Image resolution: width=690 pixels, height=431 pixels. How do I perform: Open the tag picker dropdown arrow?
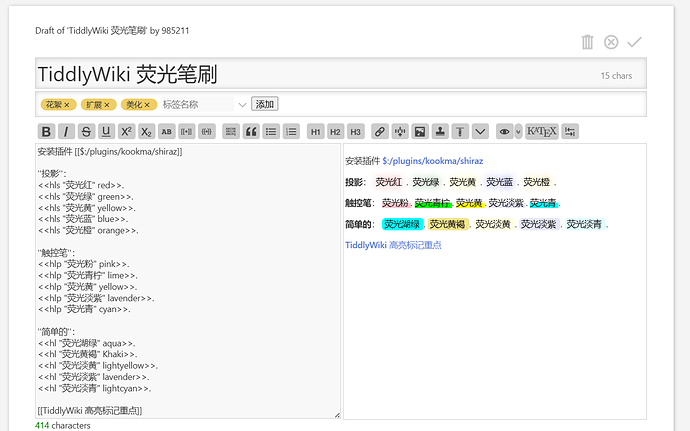point(242,105)
